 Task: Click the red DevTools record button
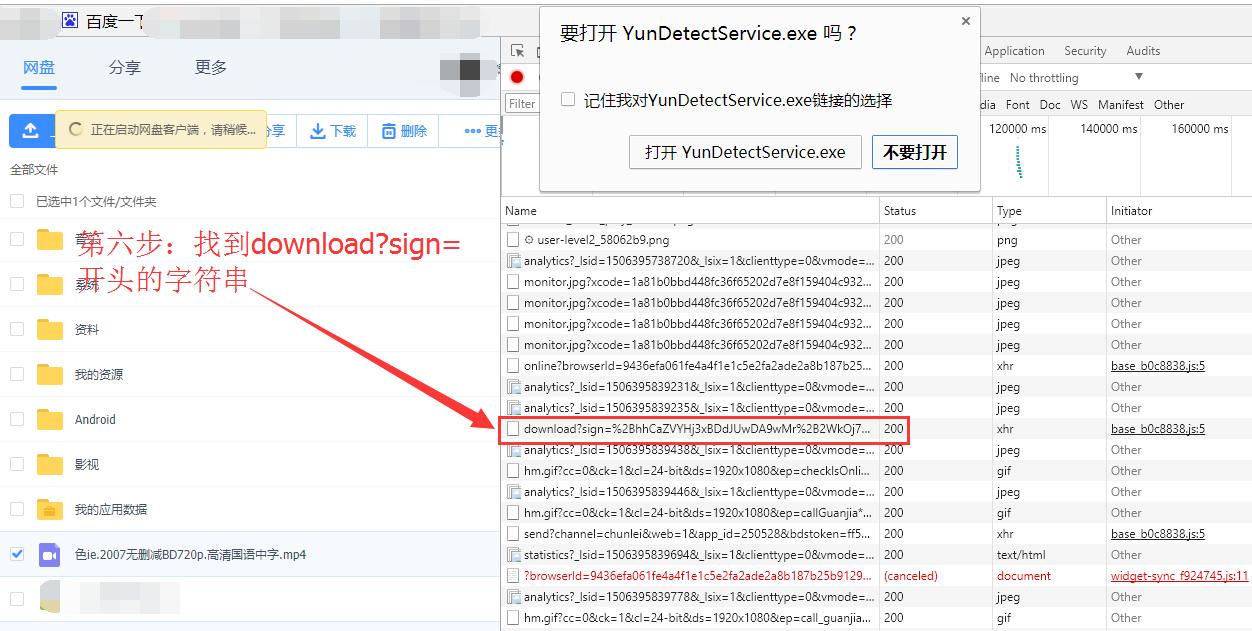pyautogui.click(x=517, y=77)
